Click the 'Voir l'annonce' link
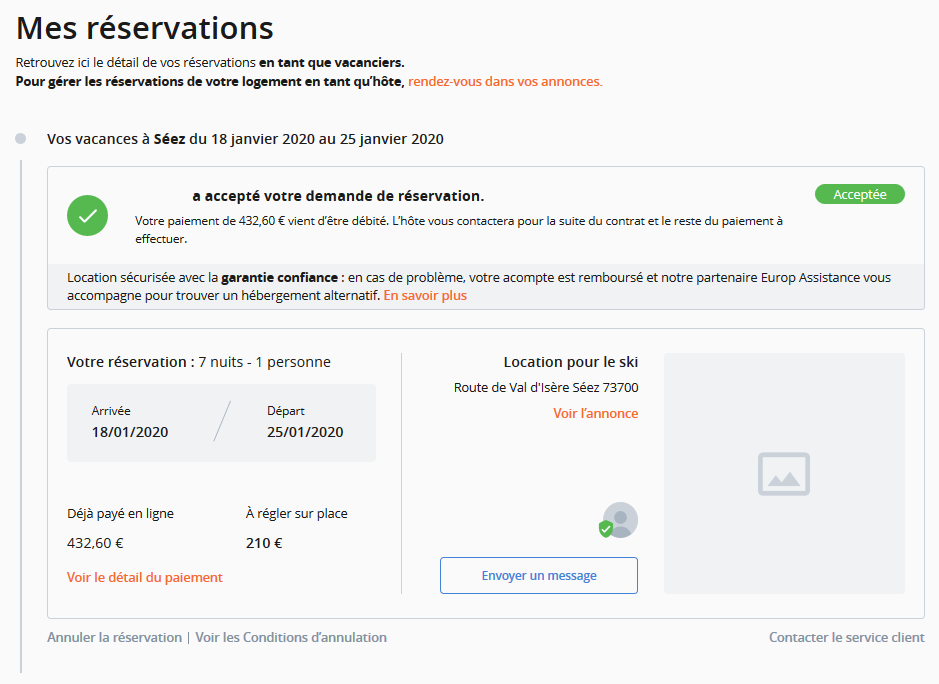The height and width of the screenshot is (684, 939). tap(595, 413)
